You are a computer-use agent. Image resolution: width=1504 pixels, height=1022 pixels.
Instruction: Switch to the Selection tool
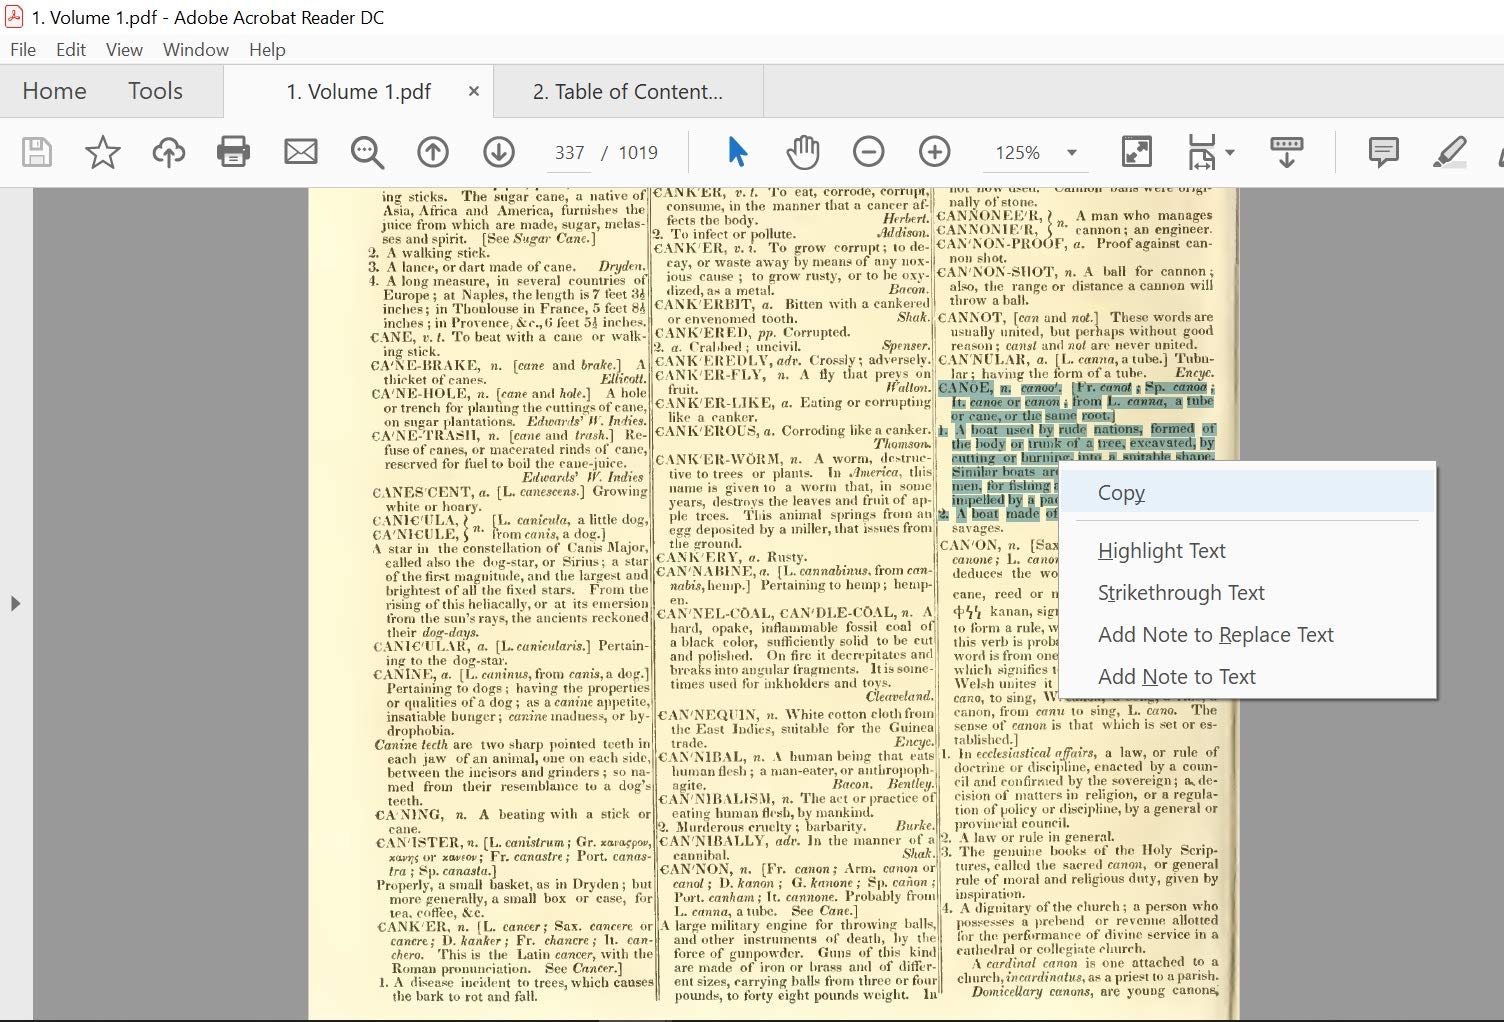click(737, 152)
